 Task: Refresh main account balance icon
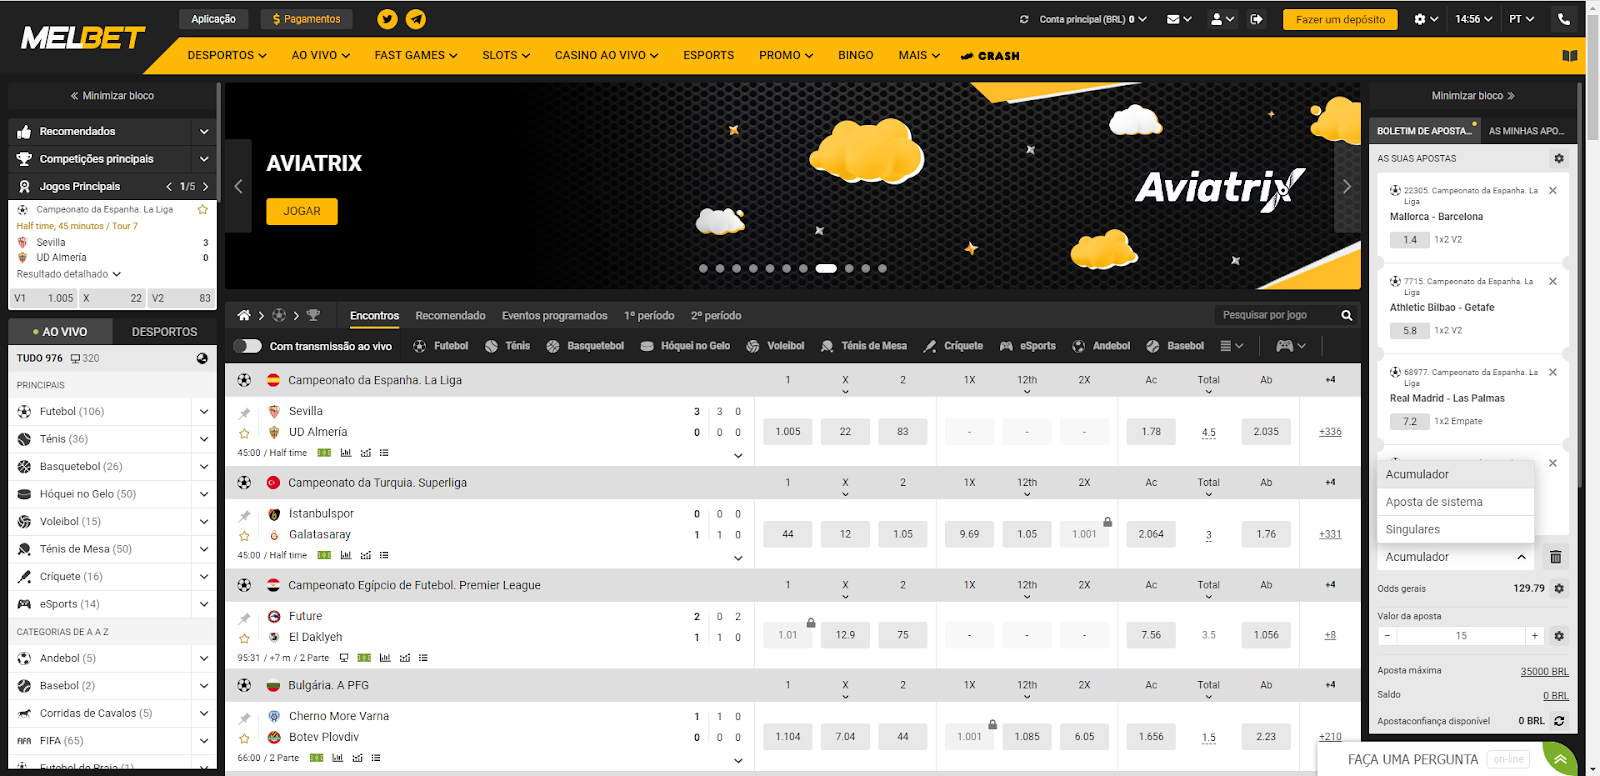point(1024,19)
